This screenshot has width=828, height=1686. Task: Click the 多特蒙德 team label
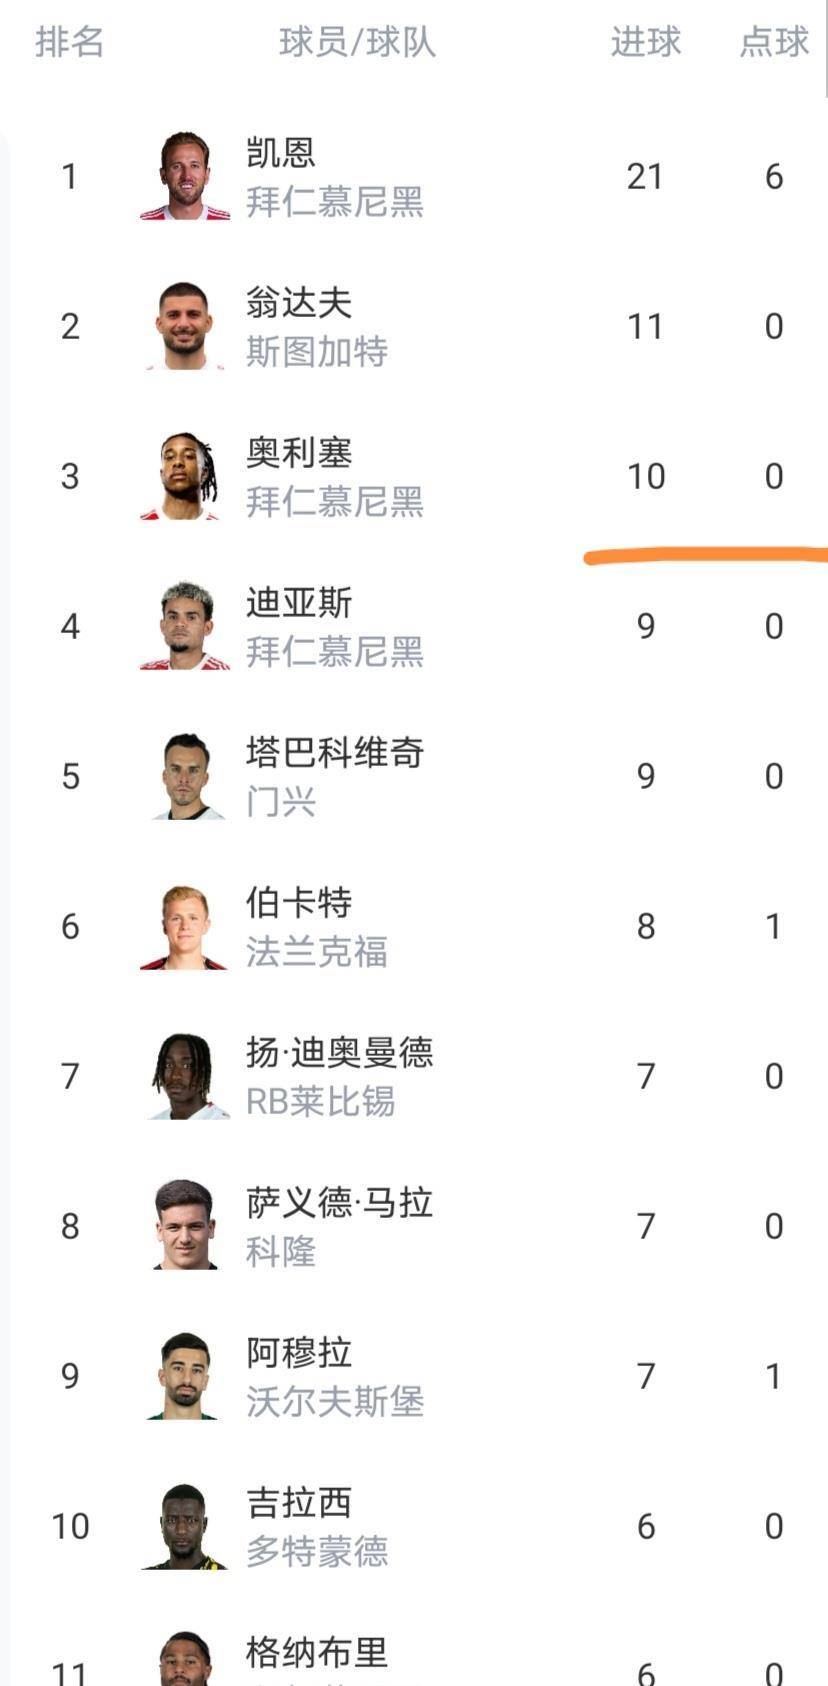click(x=317, y=1552)
